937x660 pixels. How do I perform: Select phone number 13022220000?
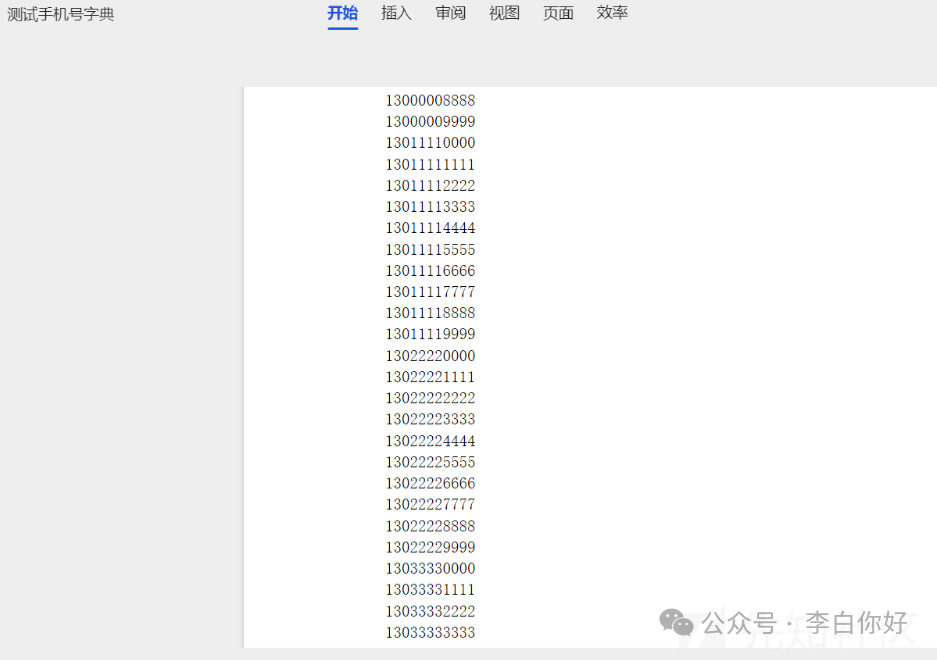click(430, 355)
